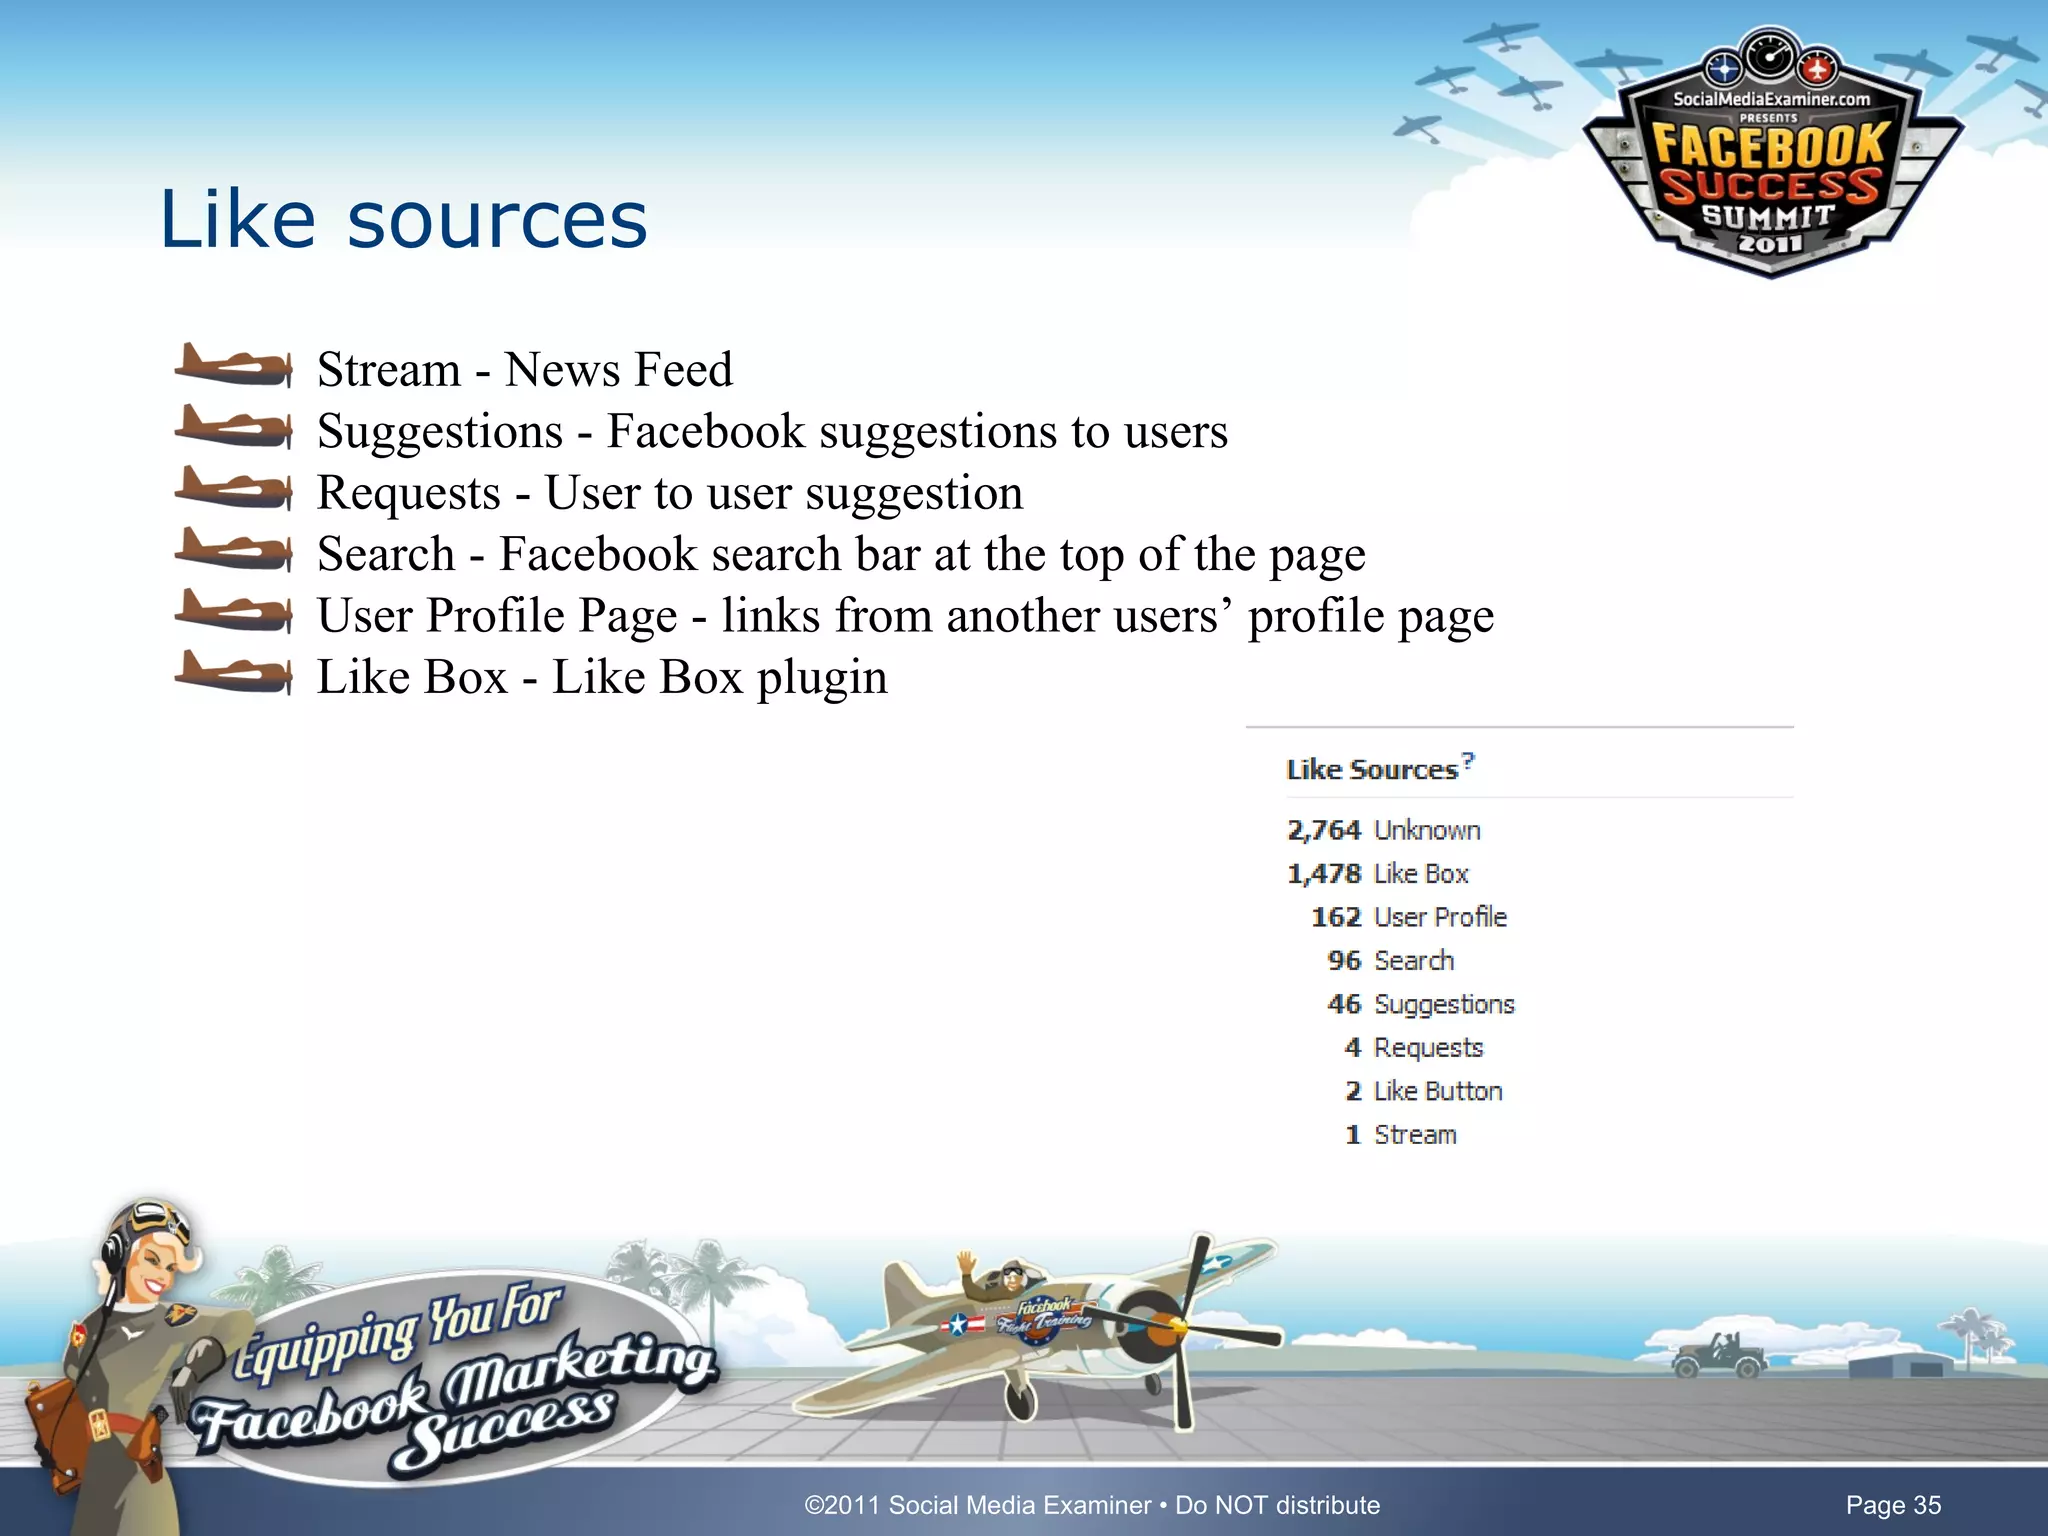Image resolution: width=2048 pixels, height=1536 pixels.
Task: Click the "User Profile Page" bullet line
Action: click(x=905, y=616)
